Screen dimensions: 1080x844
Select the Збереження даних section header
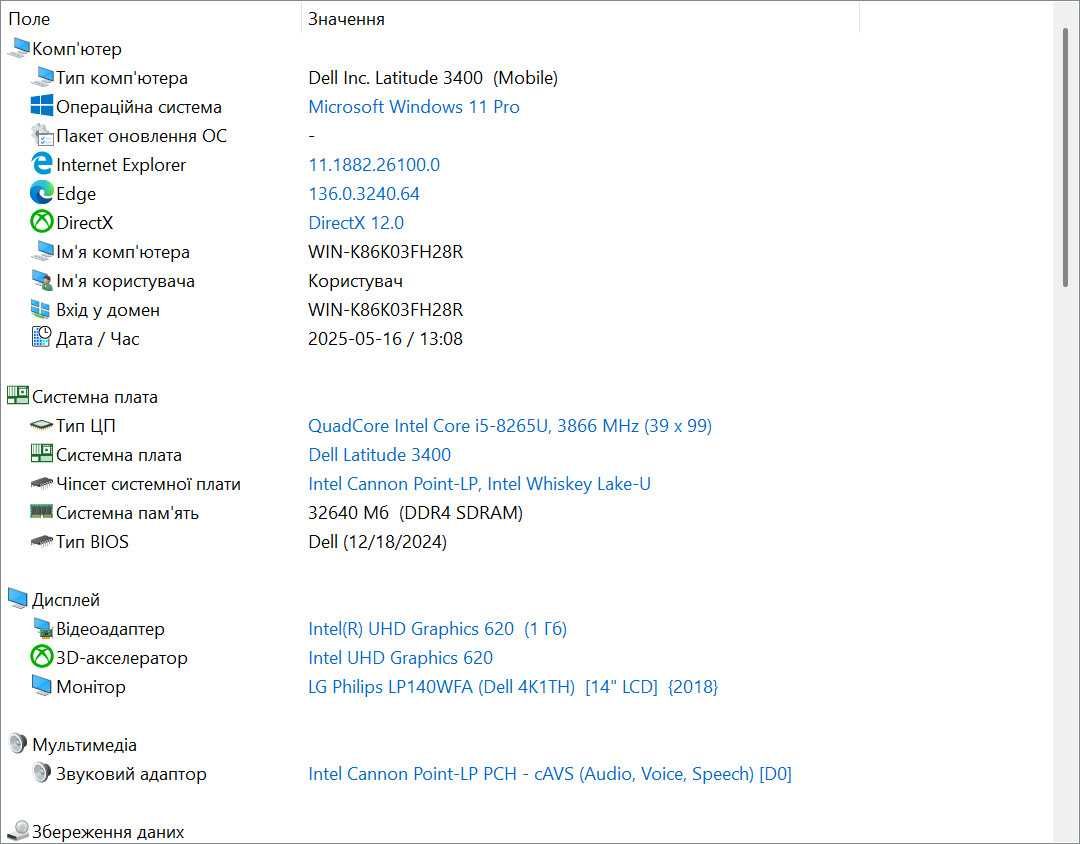click(x=108, y=832)
